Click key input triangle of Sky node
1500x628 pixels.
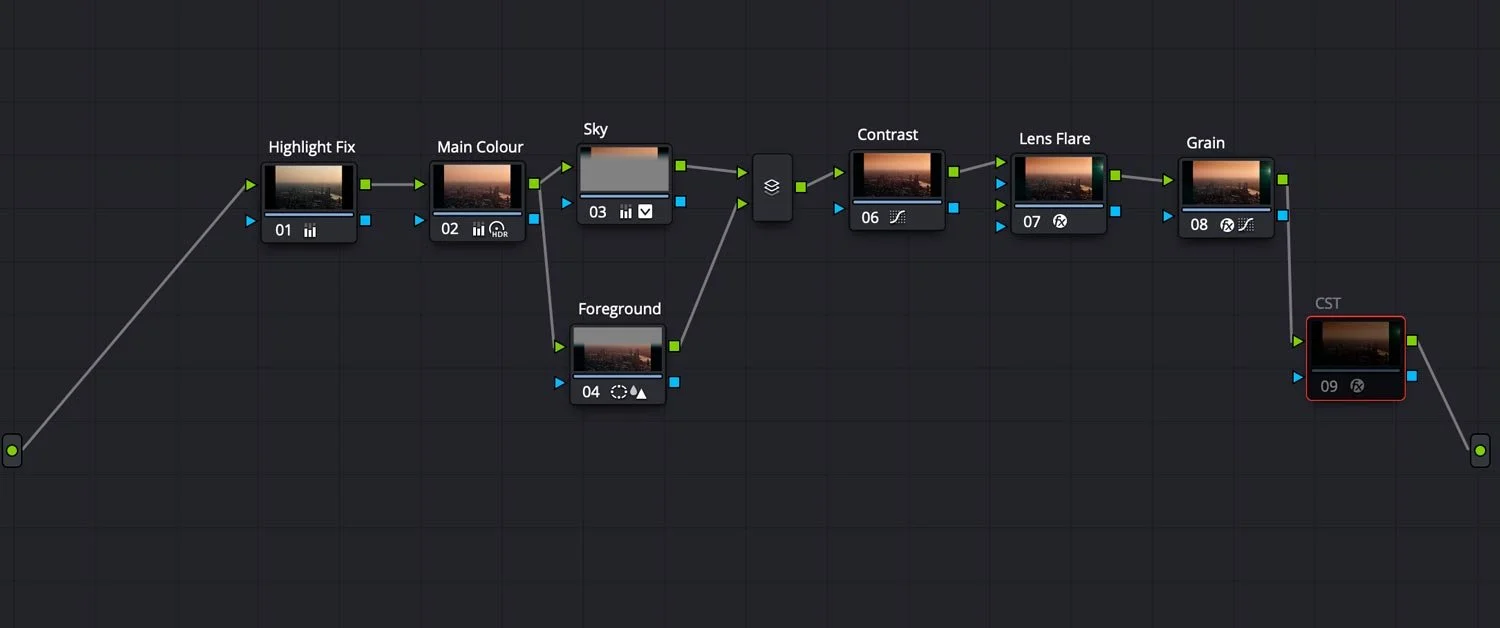[x=567, y=202]
